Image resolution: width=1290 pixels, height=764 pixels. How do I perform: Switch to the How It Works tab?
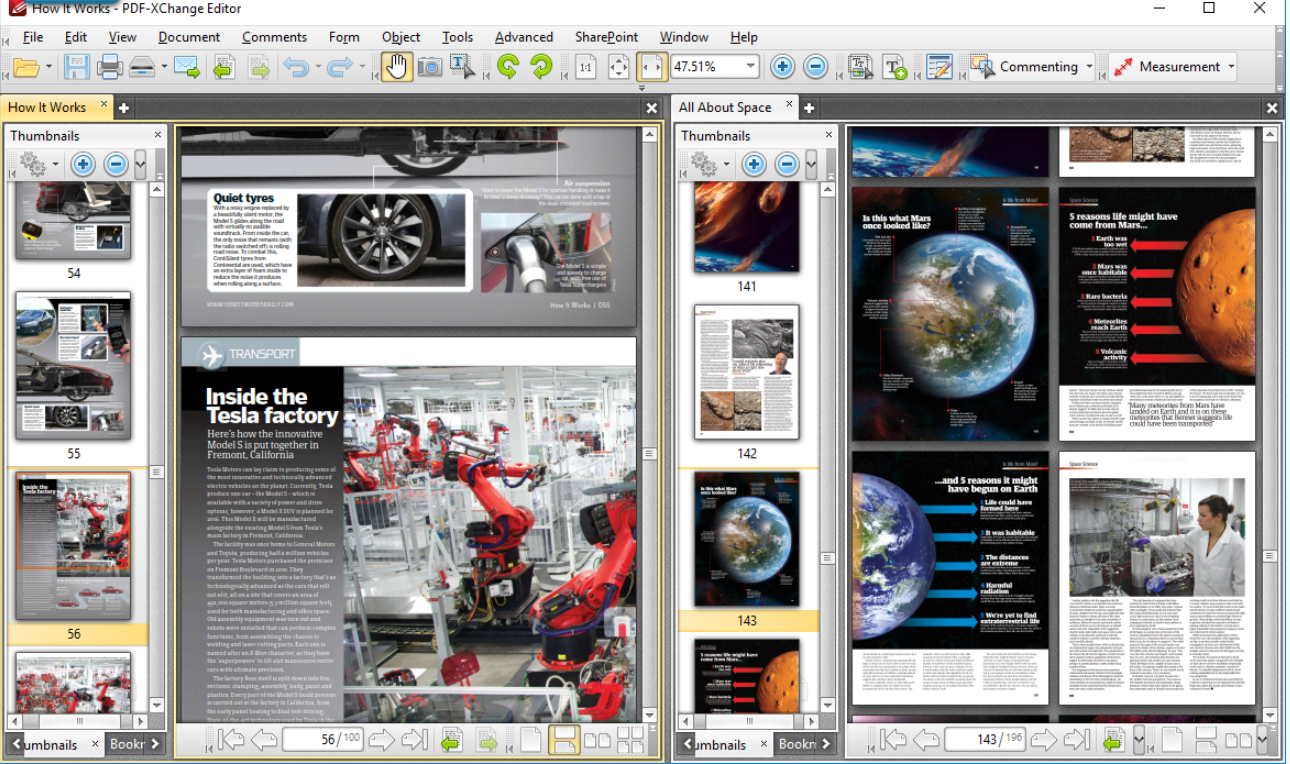tap(47, 107)
